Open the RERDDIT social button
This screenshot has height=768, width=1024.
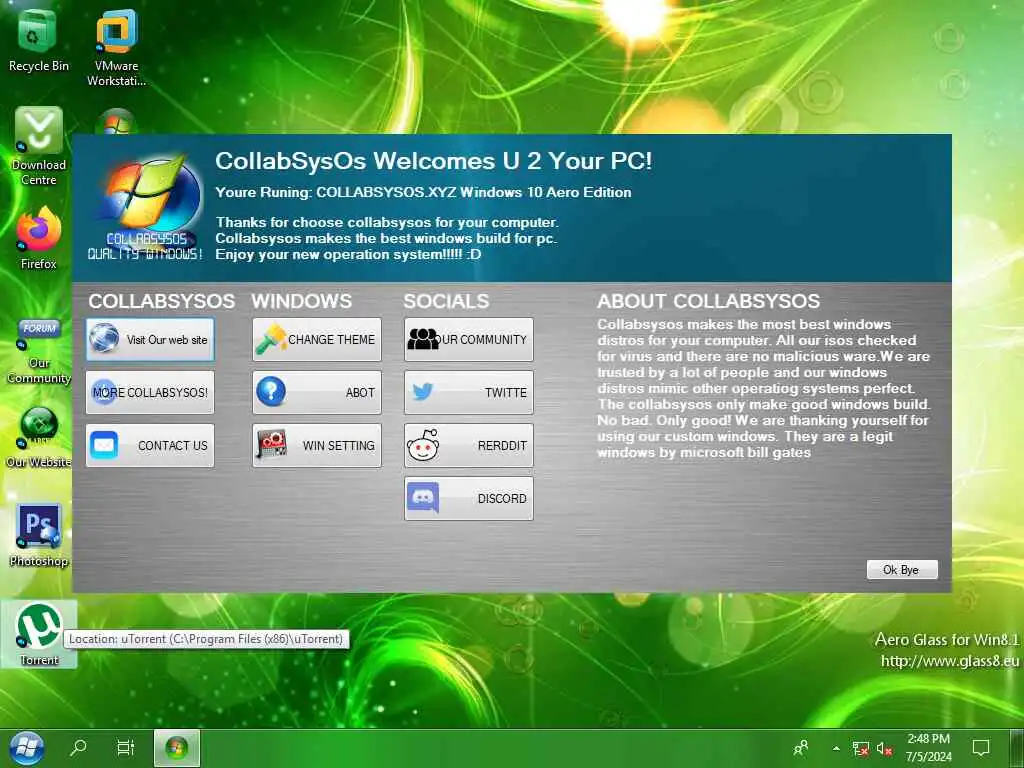coord(468,445)
